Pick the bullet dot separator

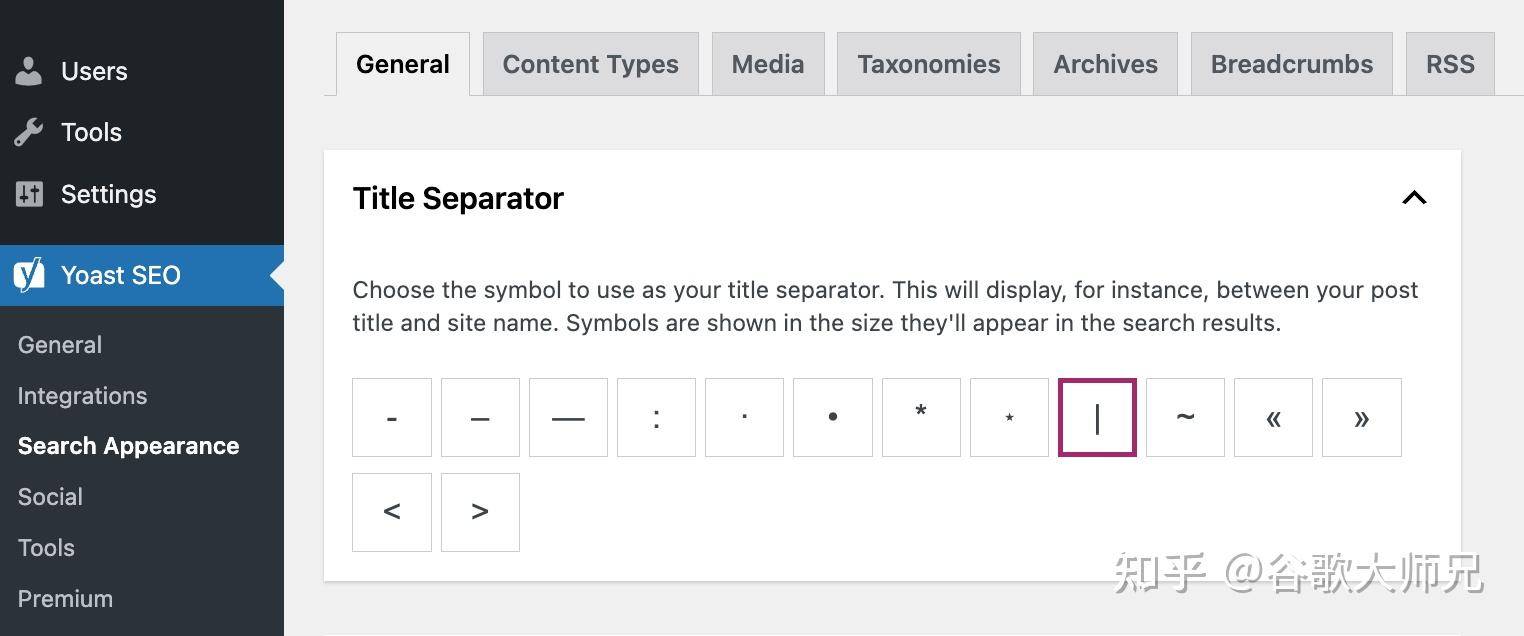833,417
